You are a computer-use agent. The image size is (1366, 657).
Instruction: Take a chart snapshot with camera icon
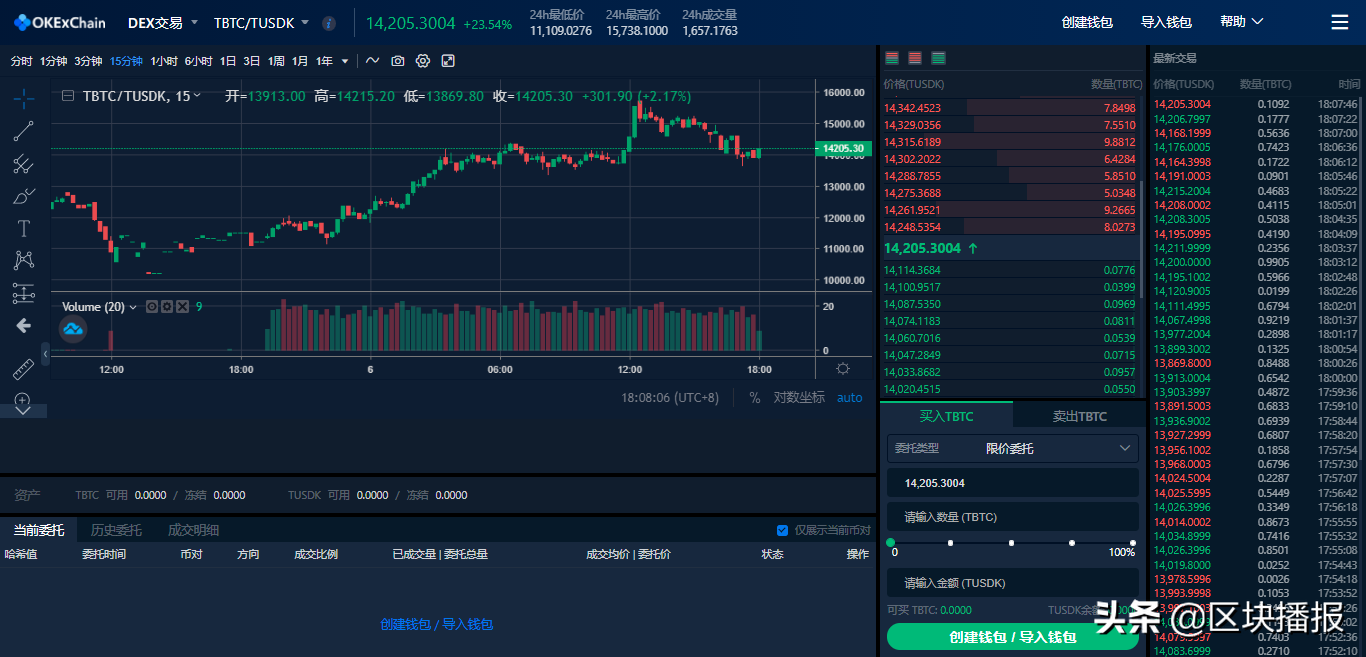(398, 61)
